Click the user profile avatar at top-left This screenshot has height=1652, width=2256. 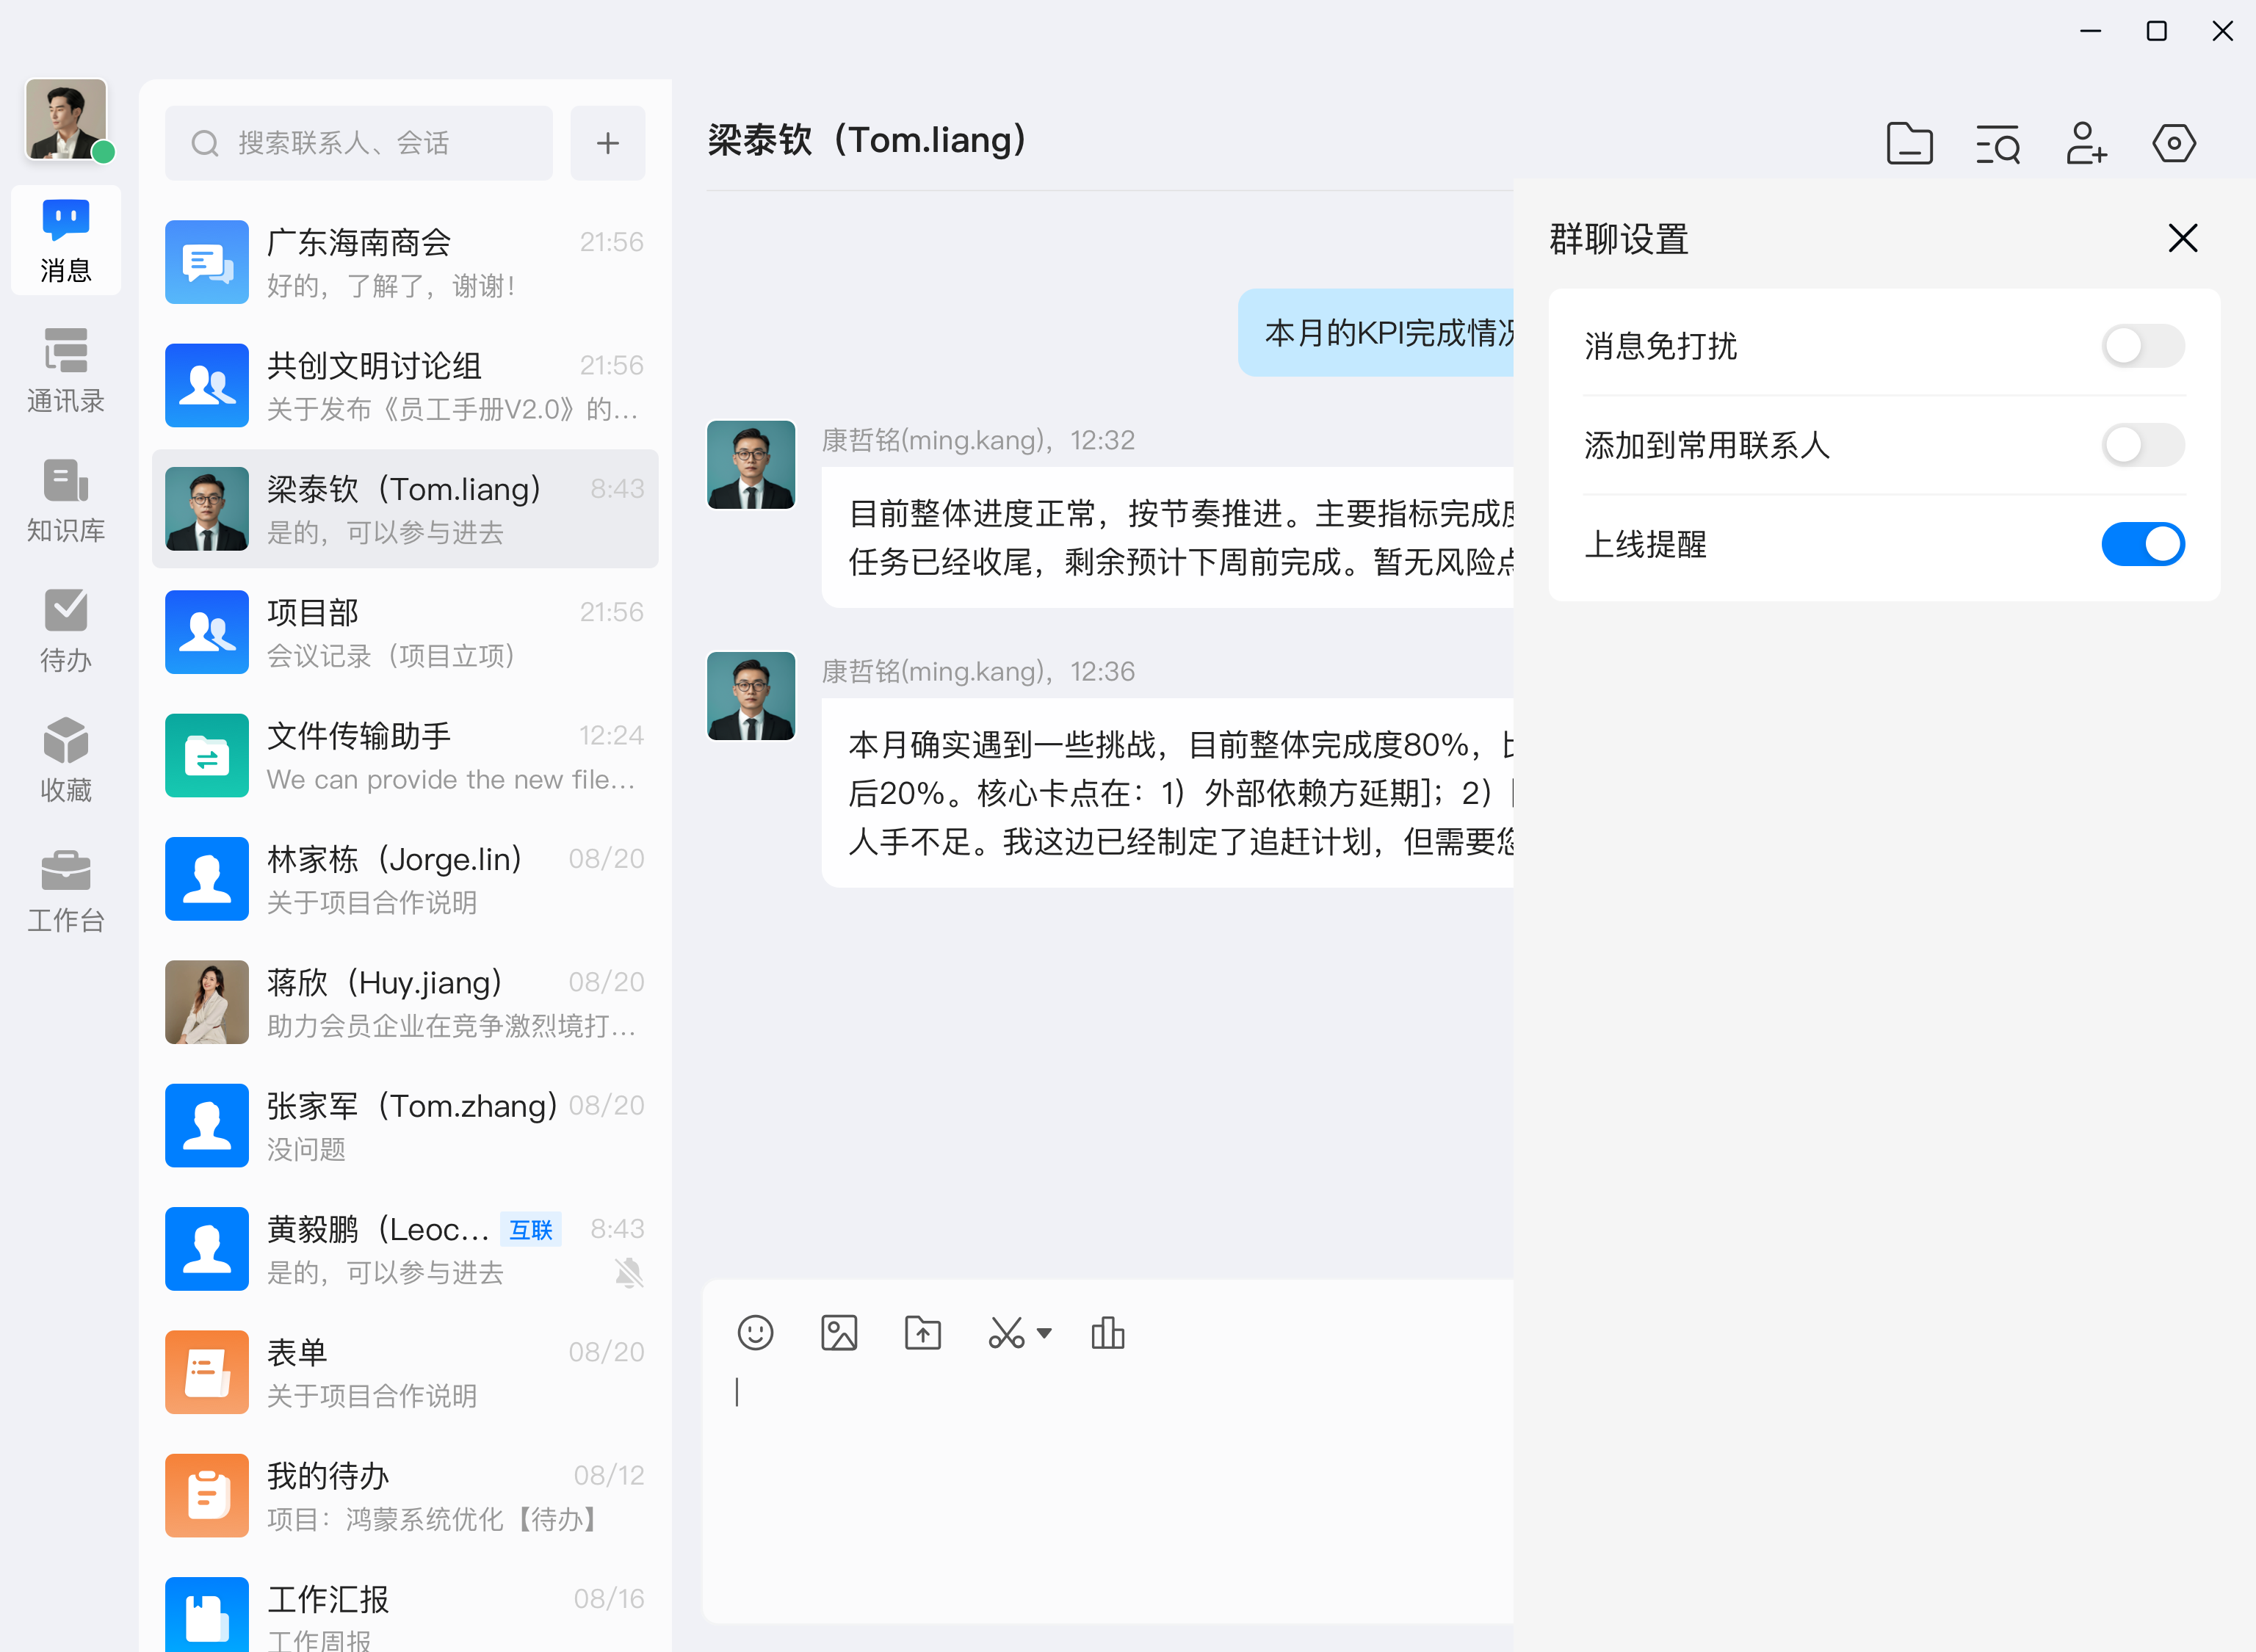point(66,120)
